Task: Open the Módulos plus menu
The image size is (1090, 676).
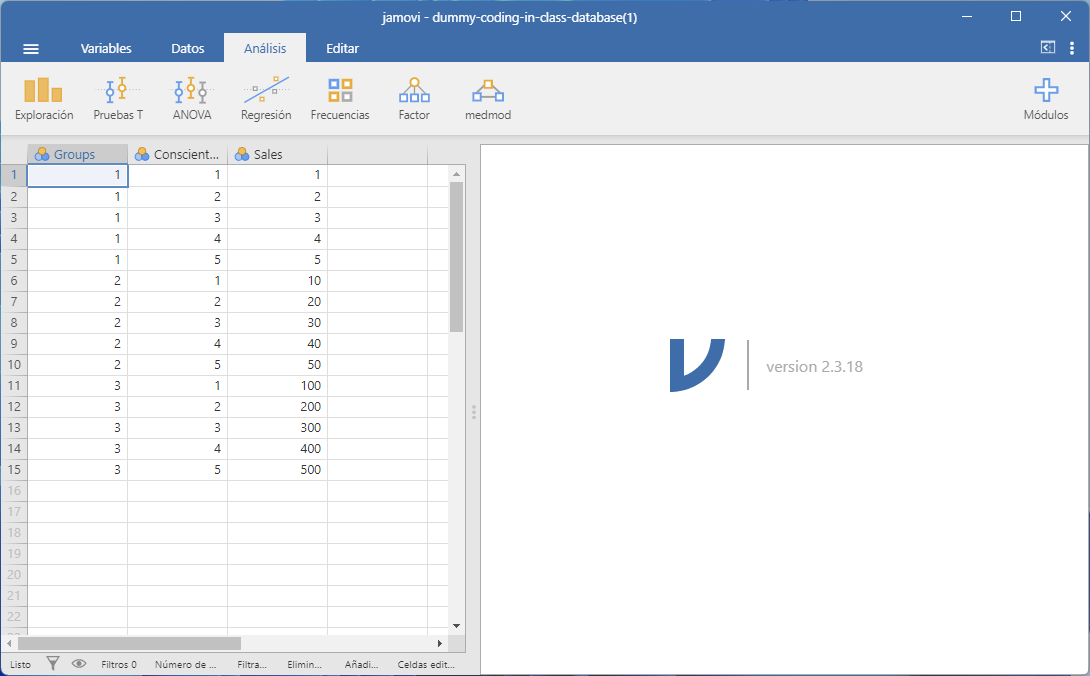Action: [1045, 99]
